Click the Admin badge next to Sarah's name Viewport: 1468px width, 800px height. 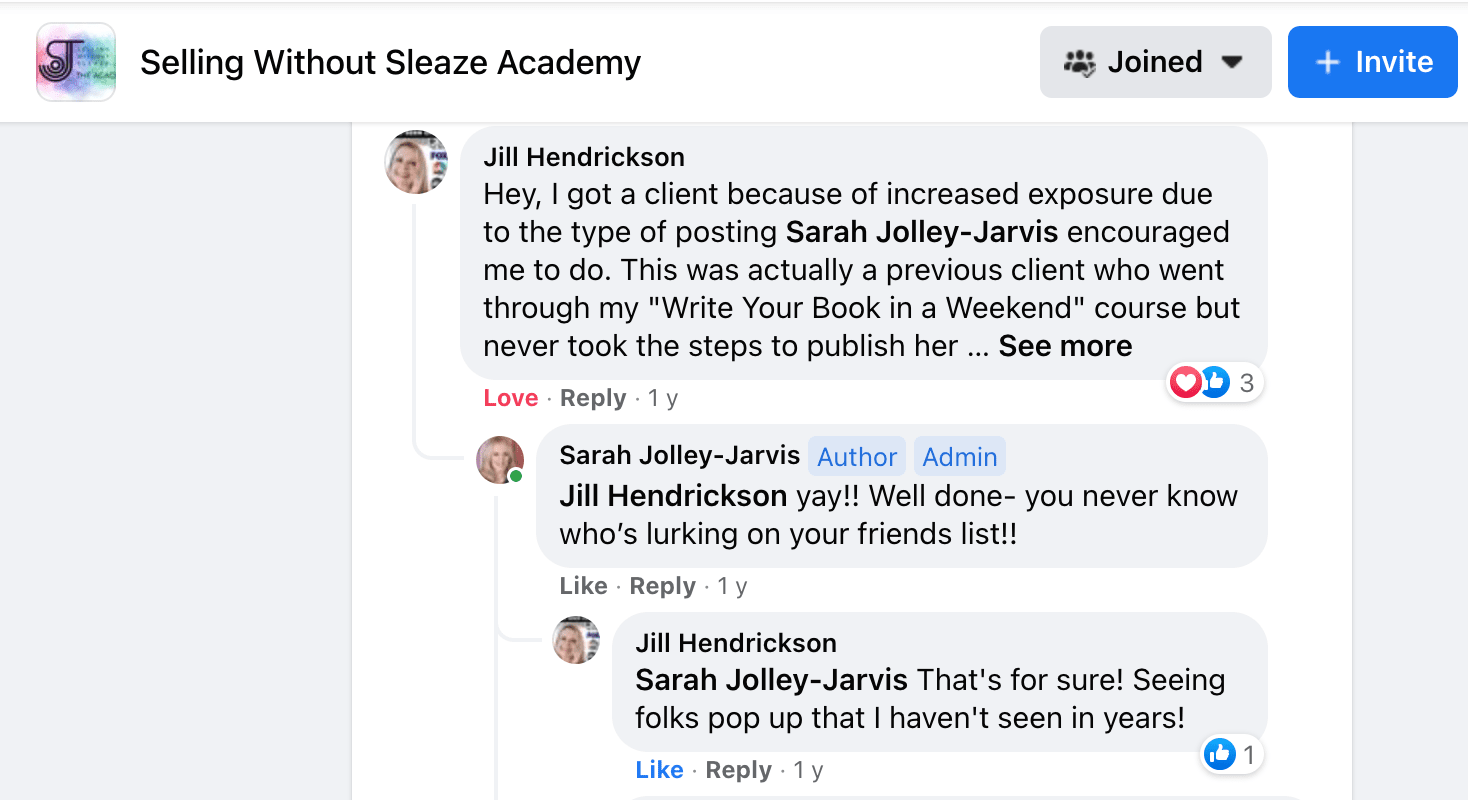pyautogui.click(x=959, y=457)
